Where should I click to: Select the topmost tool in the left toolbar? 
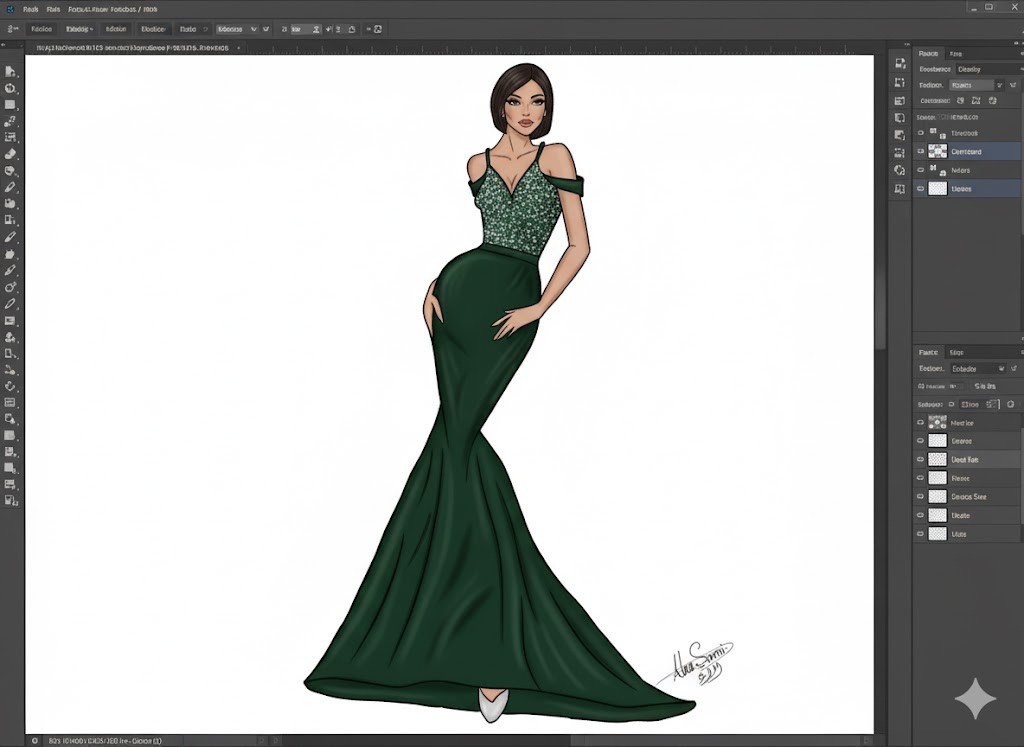click(10, 72)
